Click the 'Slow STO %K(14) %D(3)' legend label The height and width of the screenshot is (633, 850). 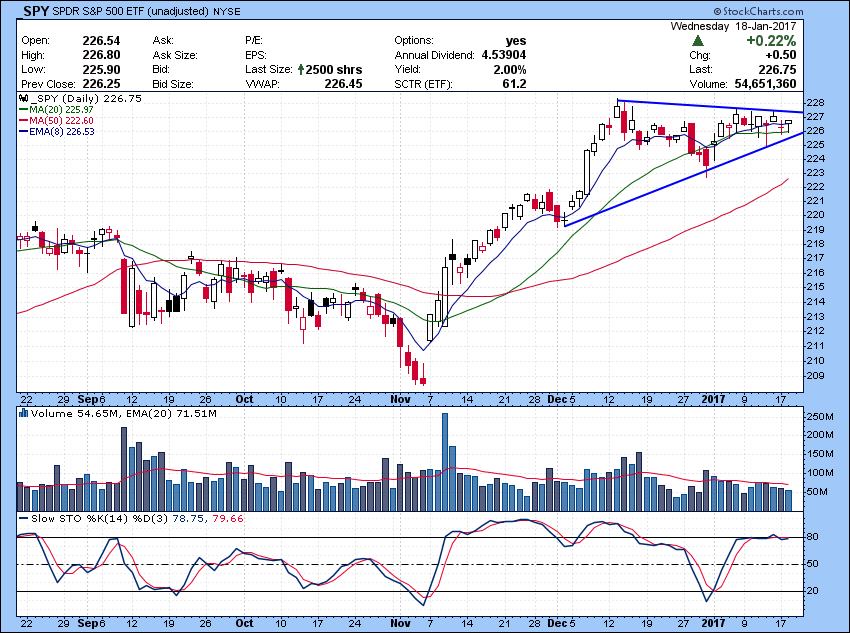coord(100,519)
